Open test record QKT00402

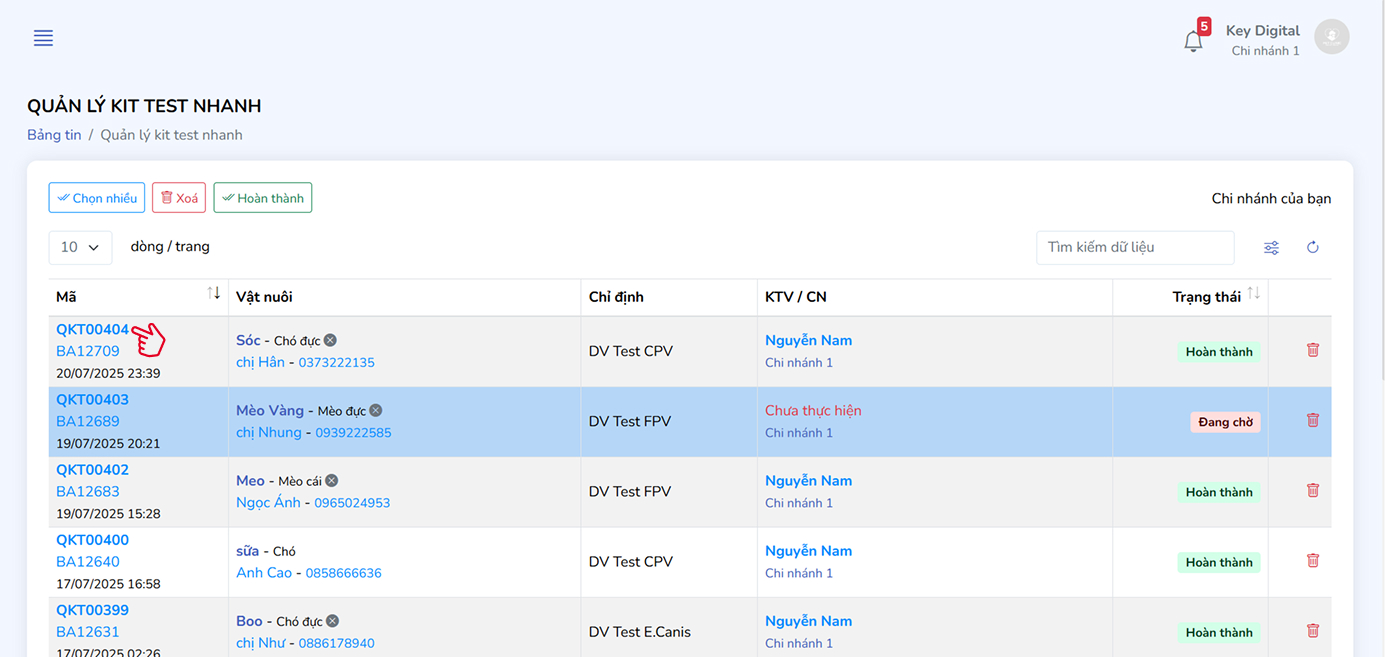tap(92, 470)
